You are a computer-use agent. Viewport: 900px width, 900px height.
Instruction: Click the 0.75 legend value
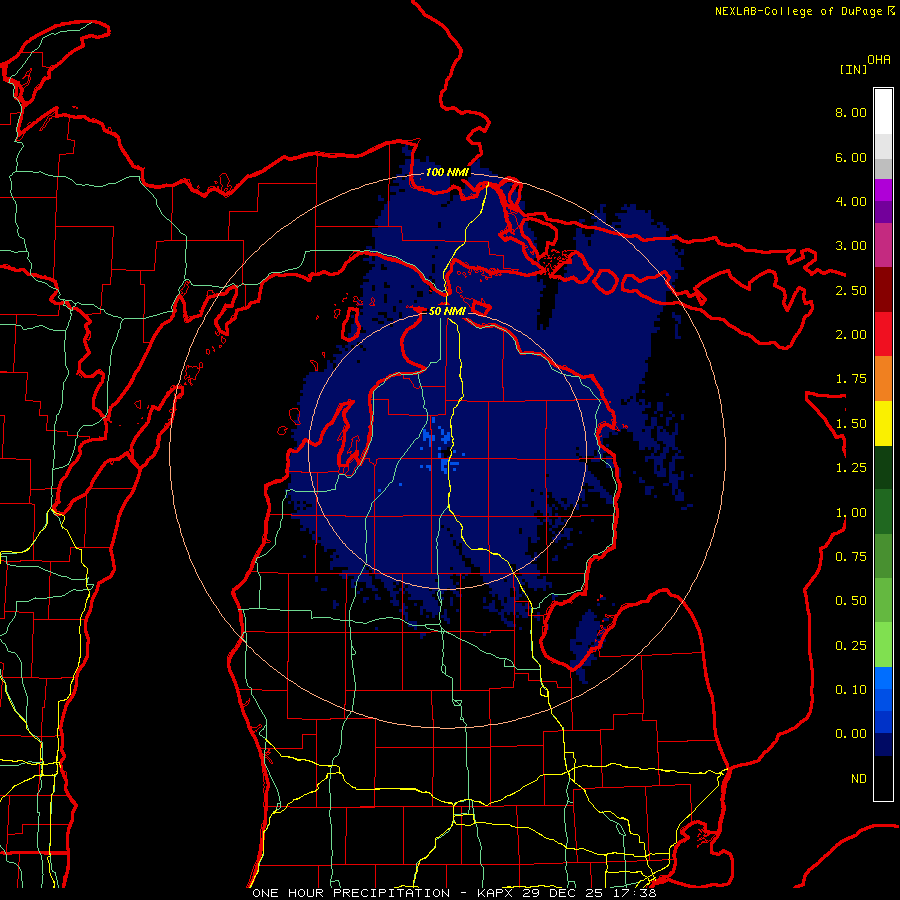point(851,557)
